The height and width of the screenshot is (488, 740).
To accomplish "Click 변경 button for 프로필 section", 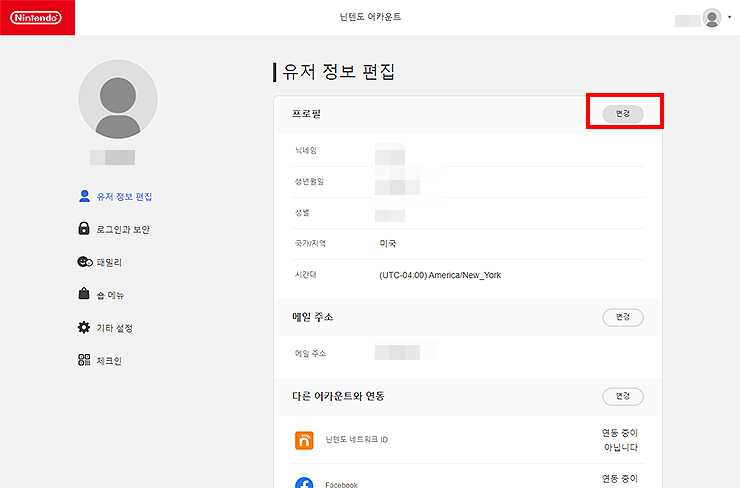I will pyautogui.click(x=623, y=114).
